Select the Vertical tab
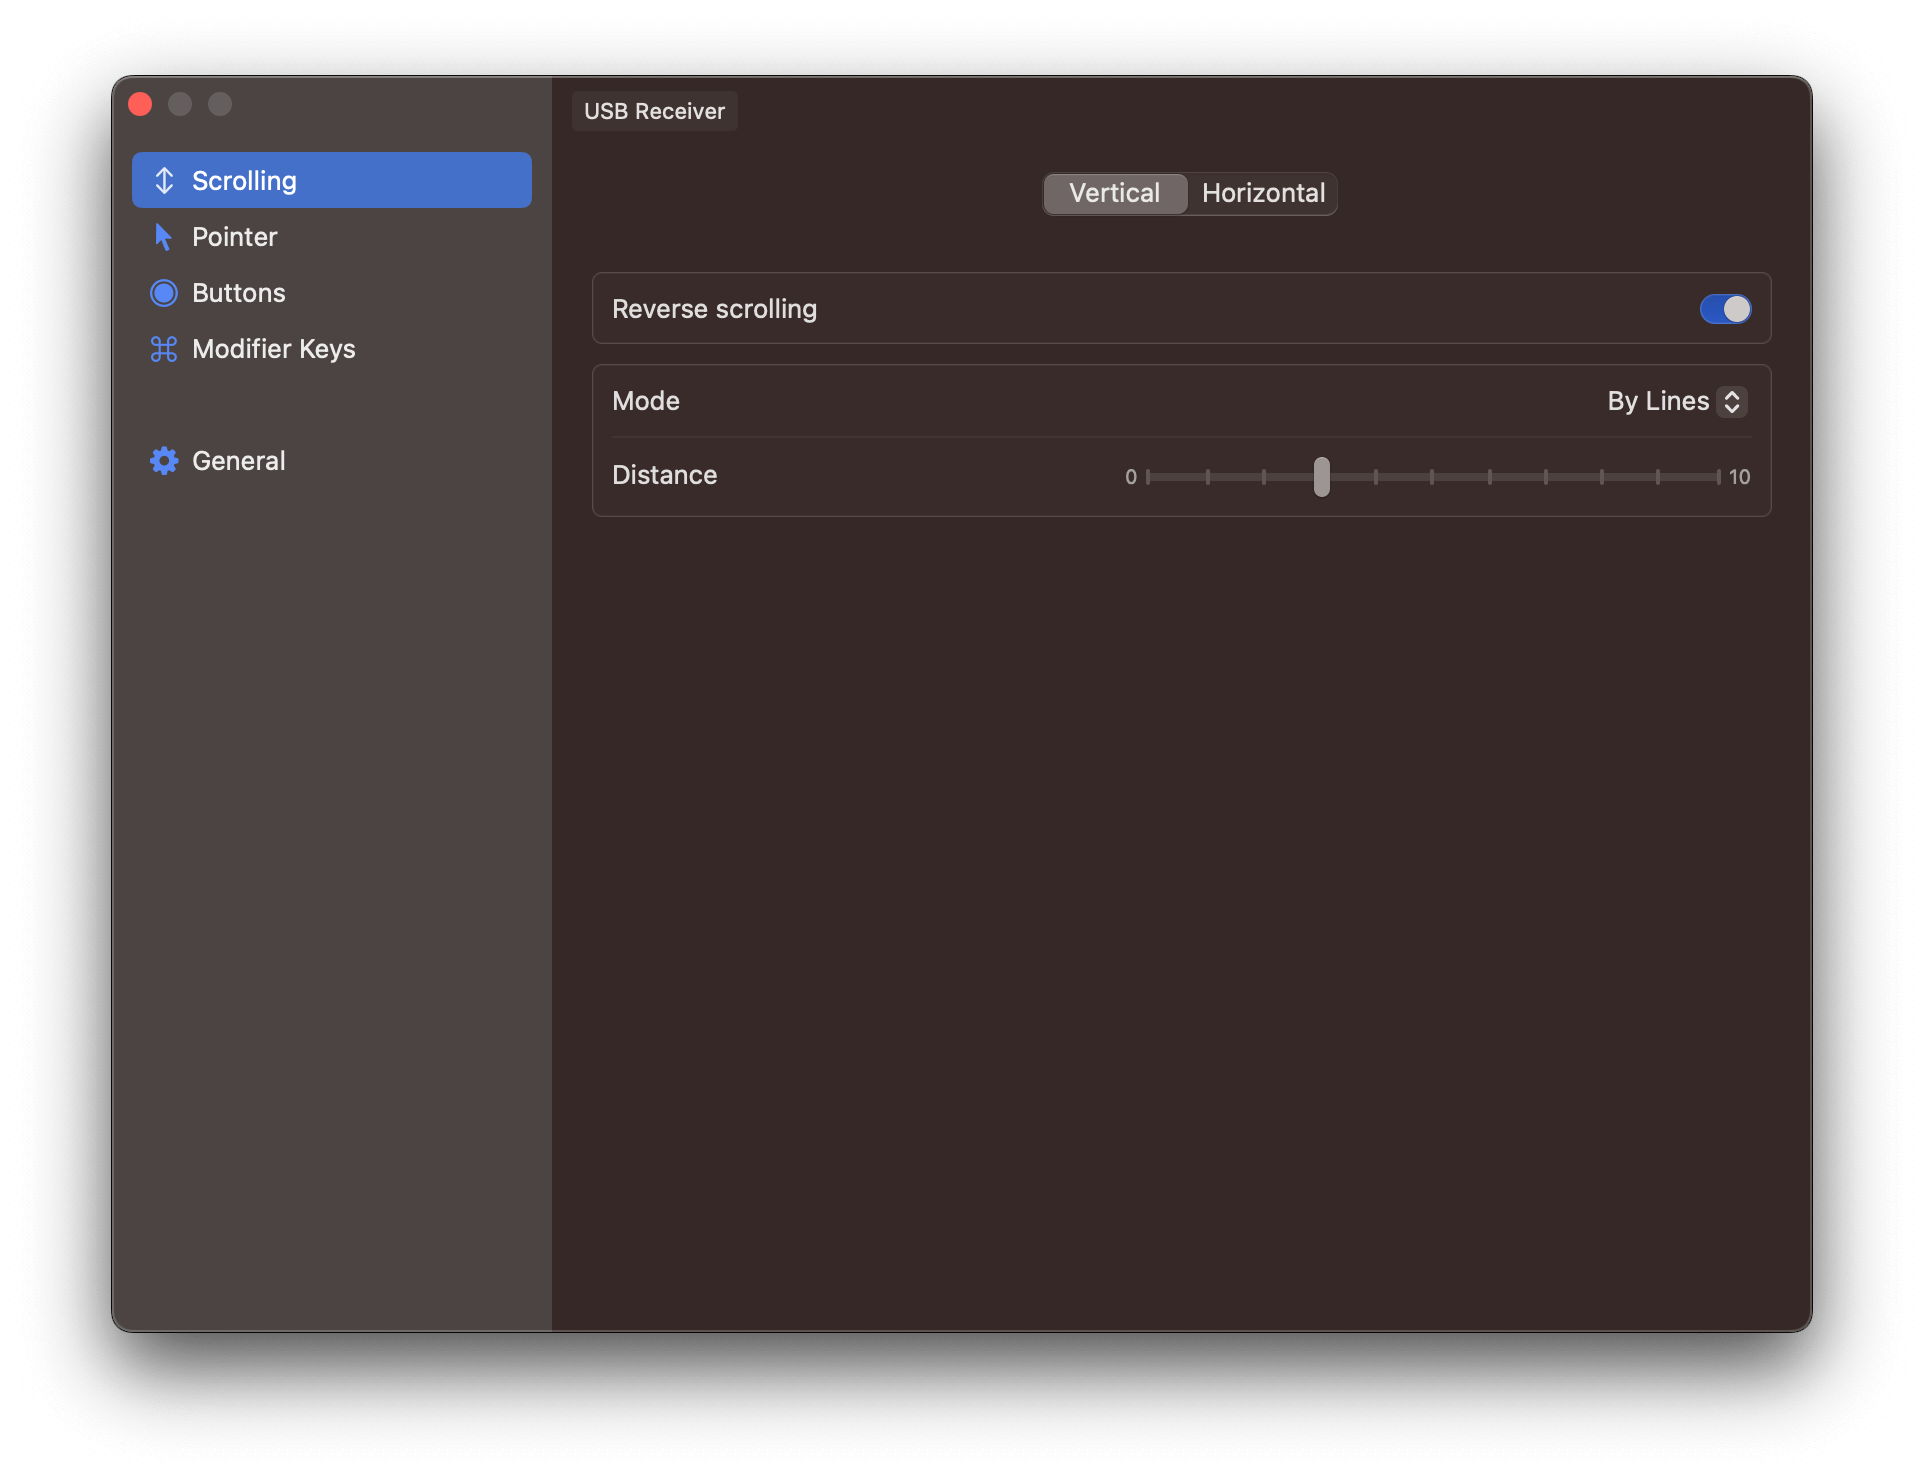The image size is (1924, 1480). [x=1114, y=193]
